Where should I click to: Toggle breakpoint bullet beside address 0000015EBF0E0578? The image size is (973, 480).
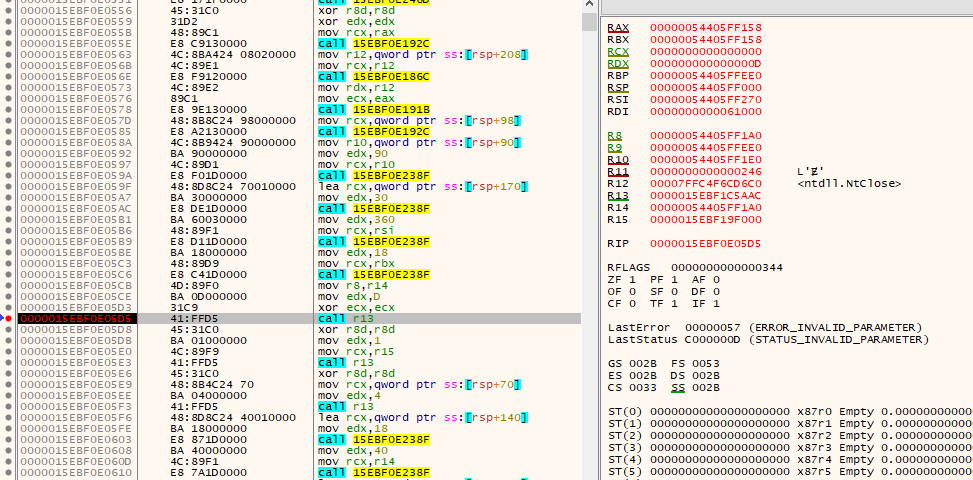tap(8, 109)
